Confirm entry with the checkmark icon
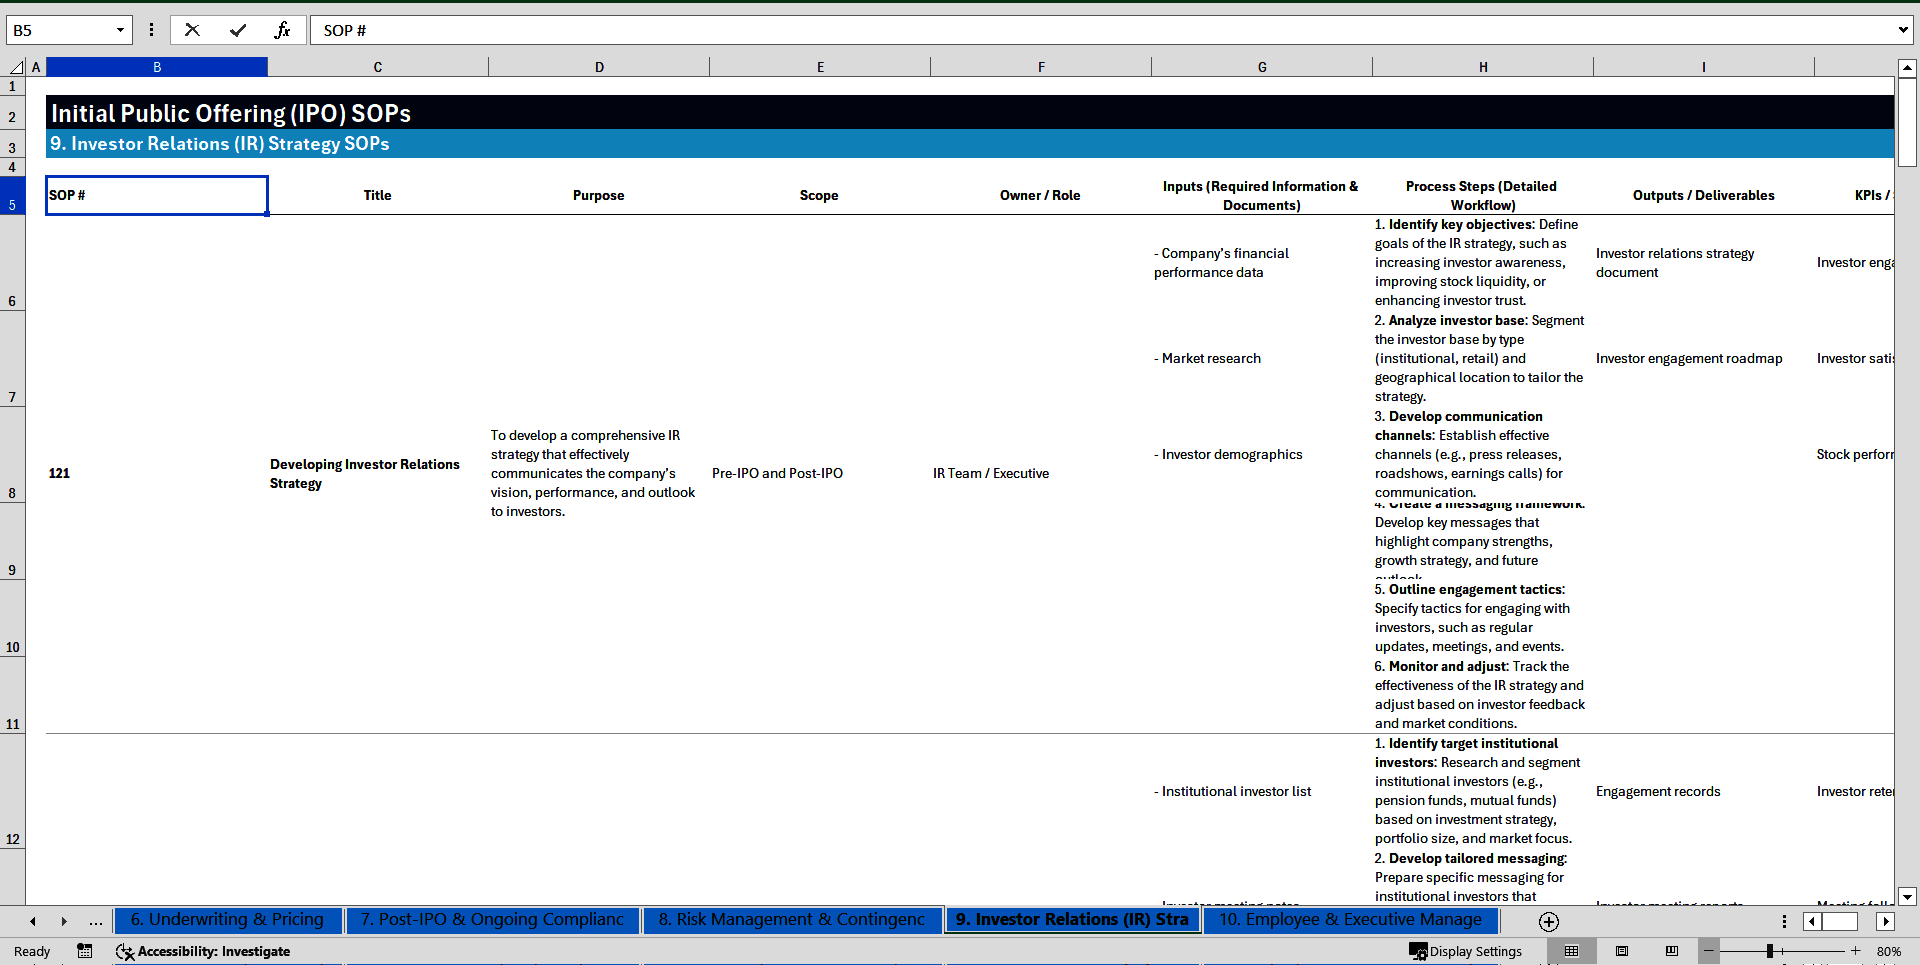The image size is (1920, 965). (238, 30)
